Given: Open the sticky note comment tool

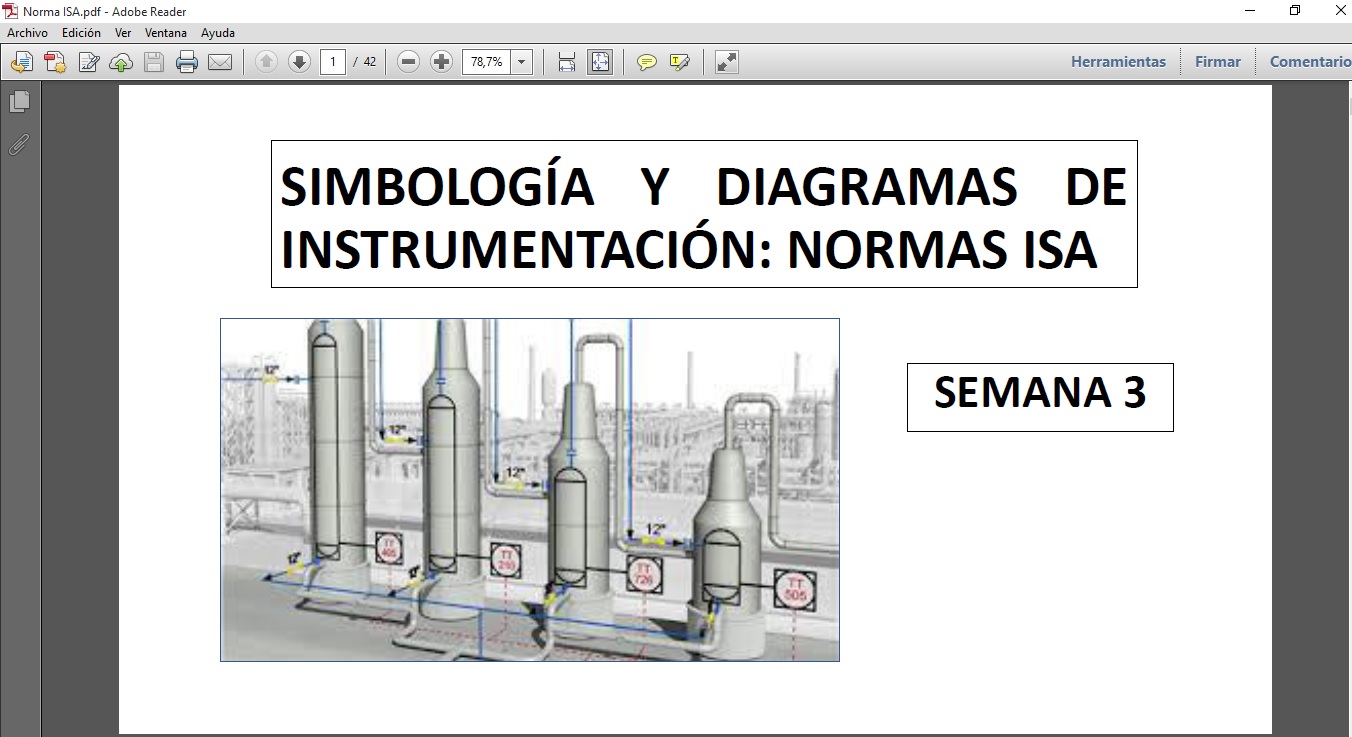Looking at the screenshot, I should 647,62.
